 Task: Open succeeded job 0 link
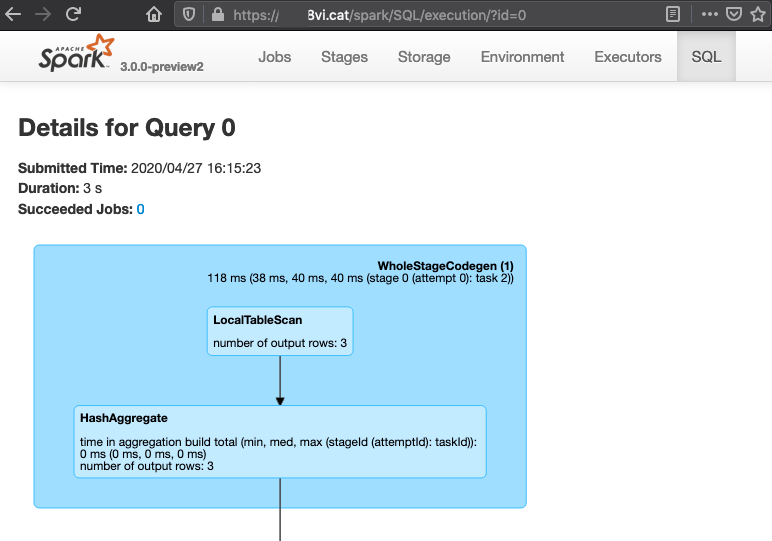140,209
